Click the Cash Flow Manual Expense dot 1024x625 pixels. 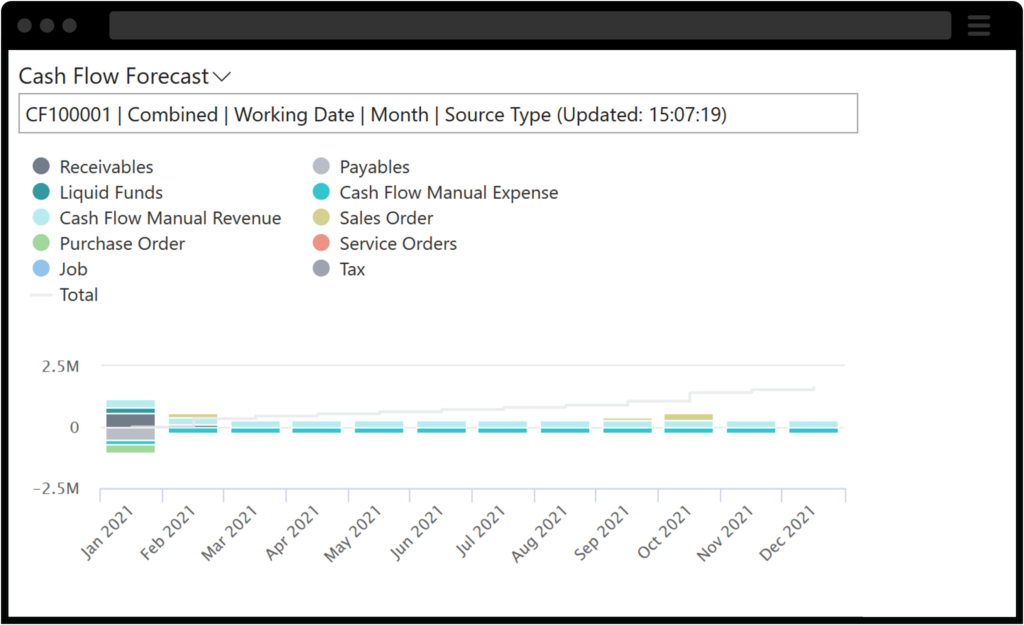tap(321, 191)
